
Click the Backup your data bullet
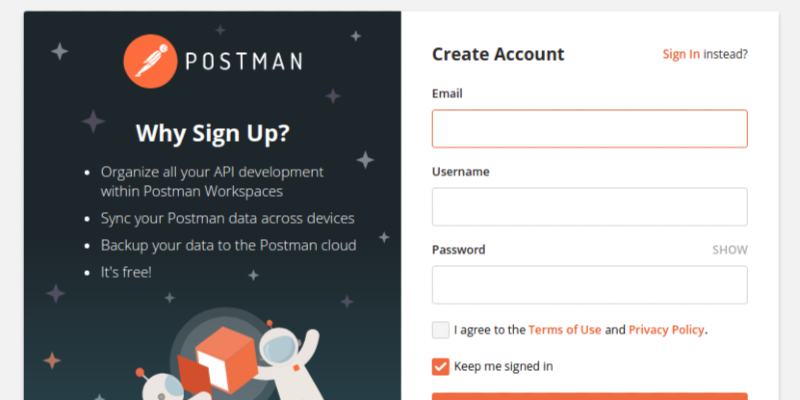[x=228, y=244]
